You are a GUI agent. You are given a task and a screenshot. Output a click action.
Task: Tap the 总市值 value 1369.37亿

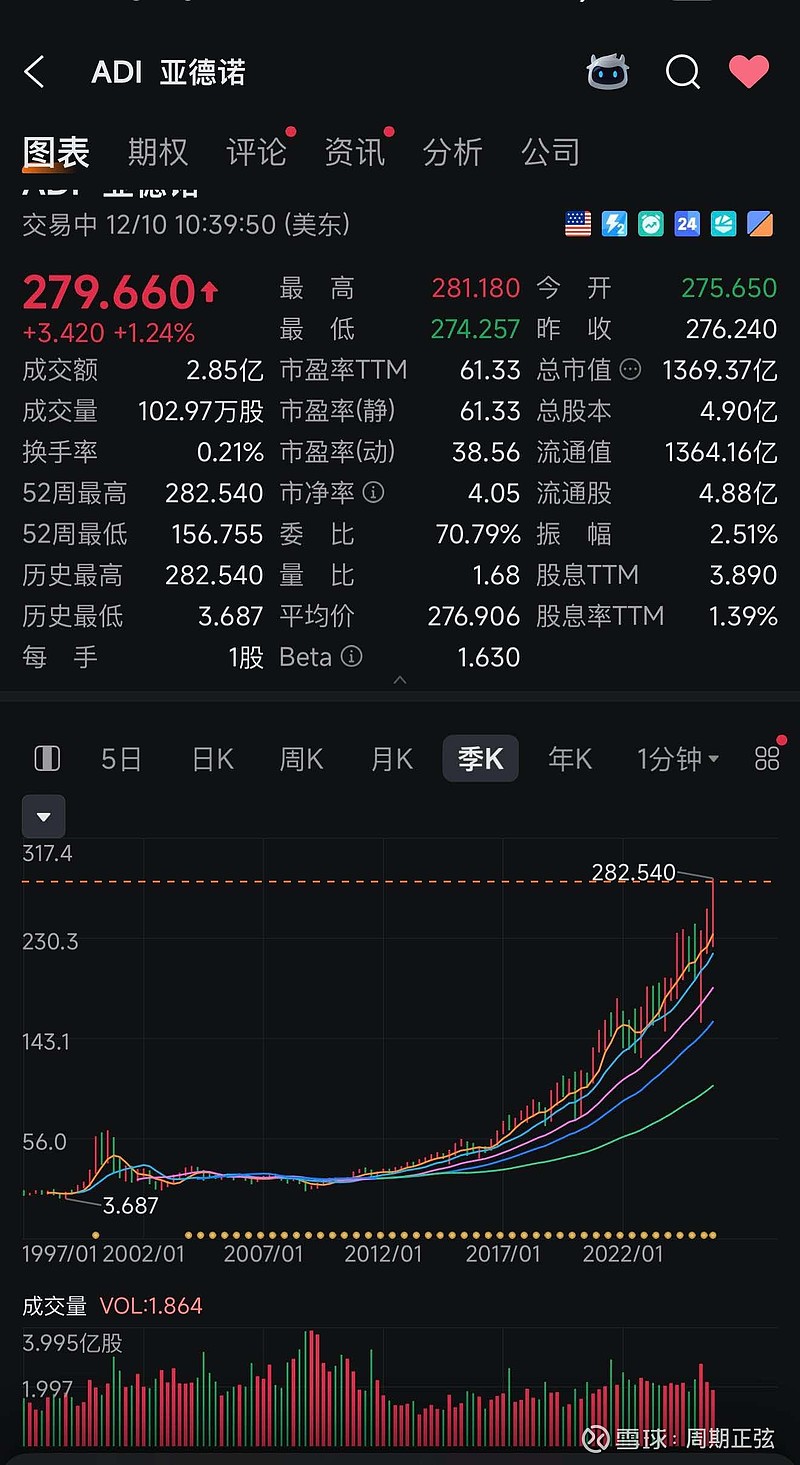coord(719,370)
